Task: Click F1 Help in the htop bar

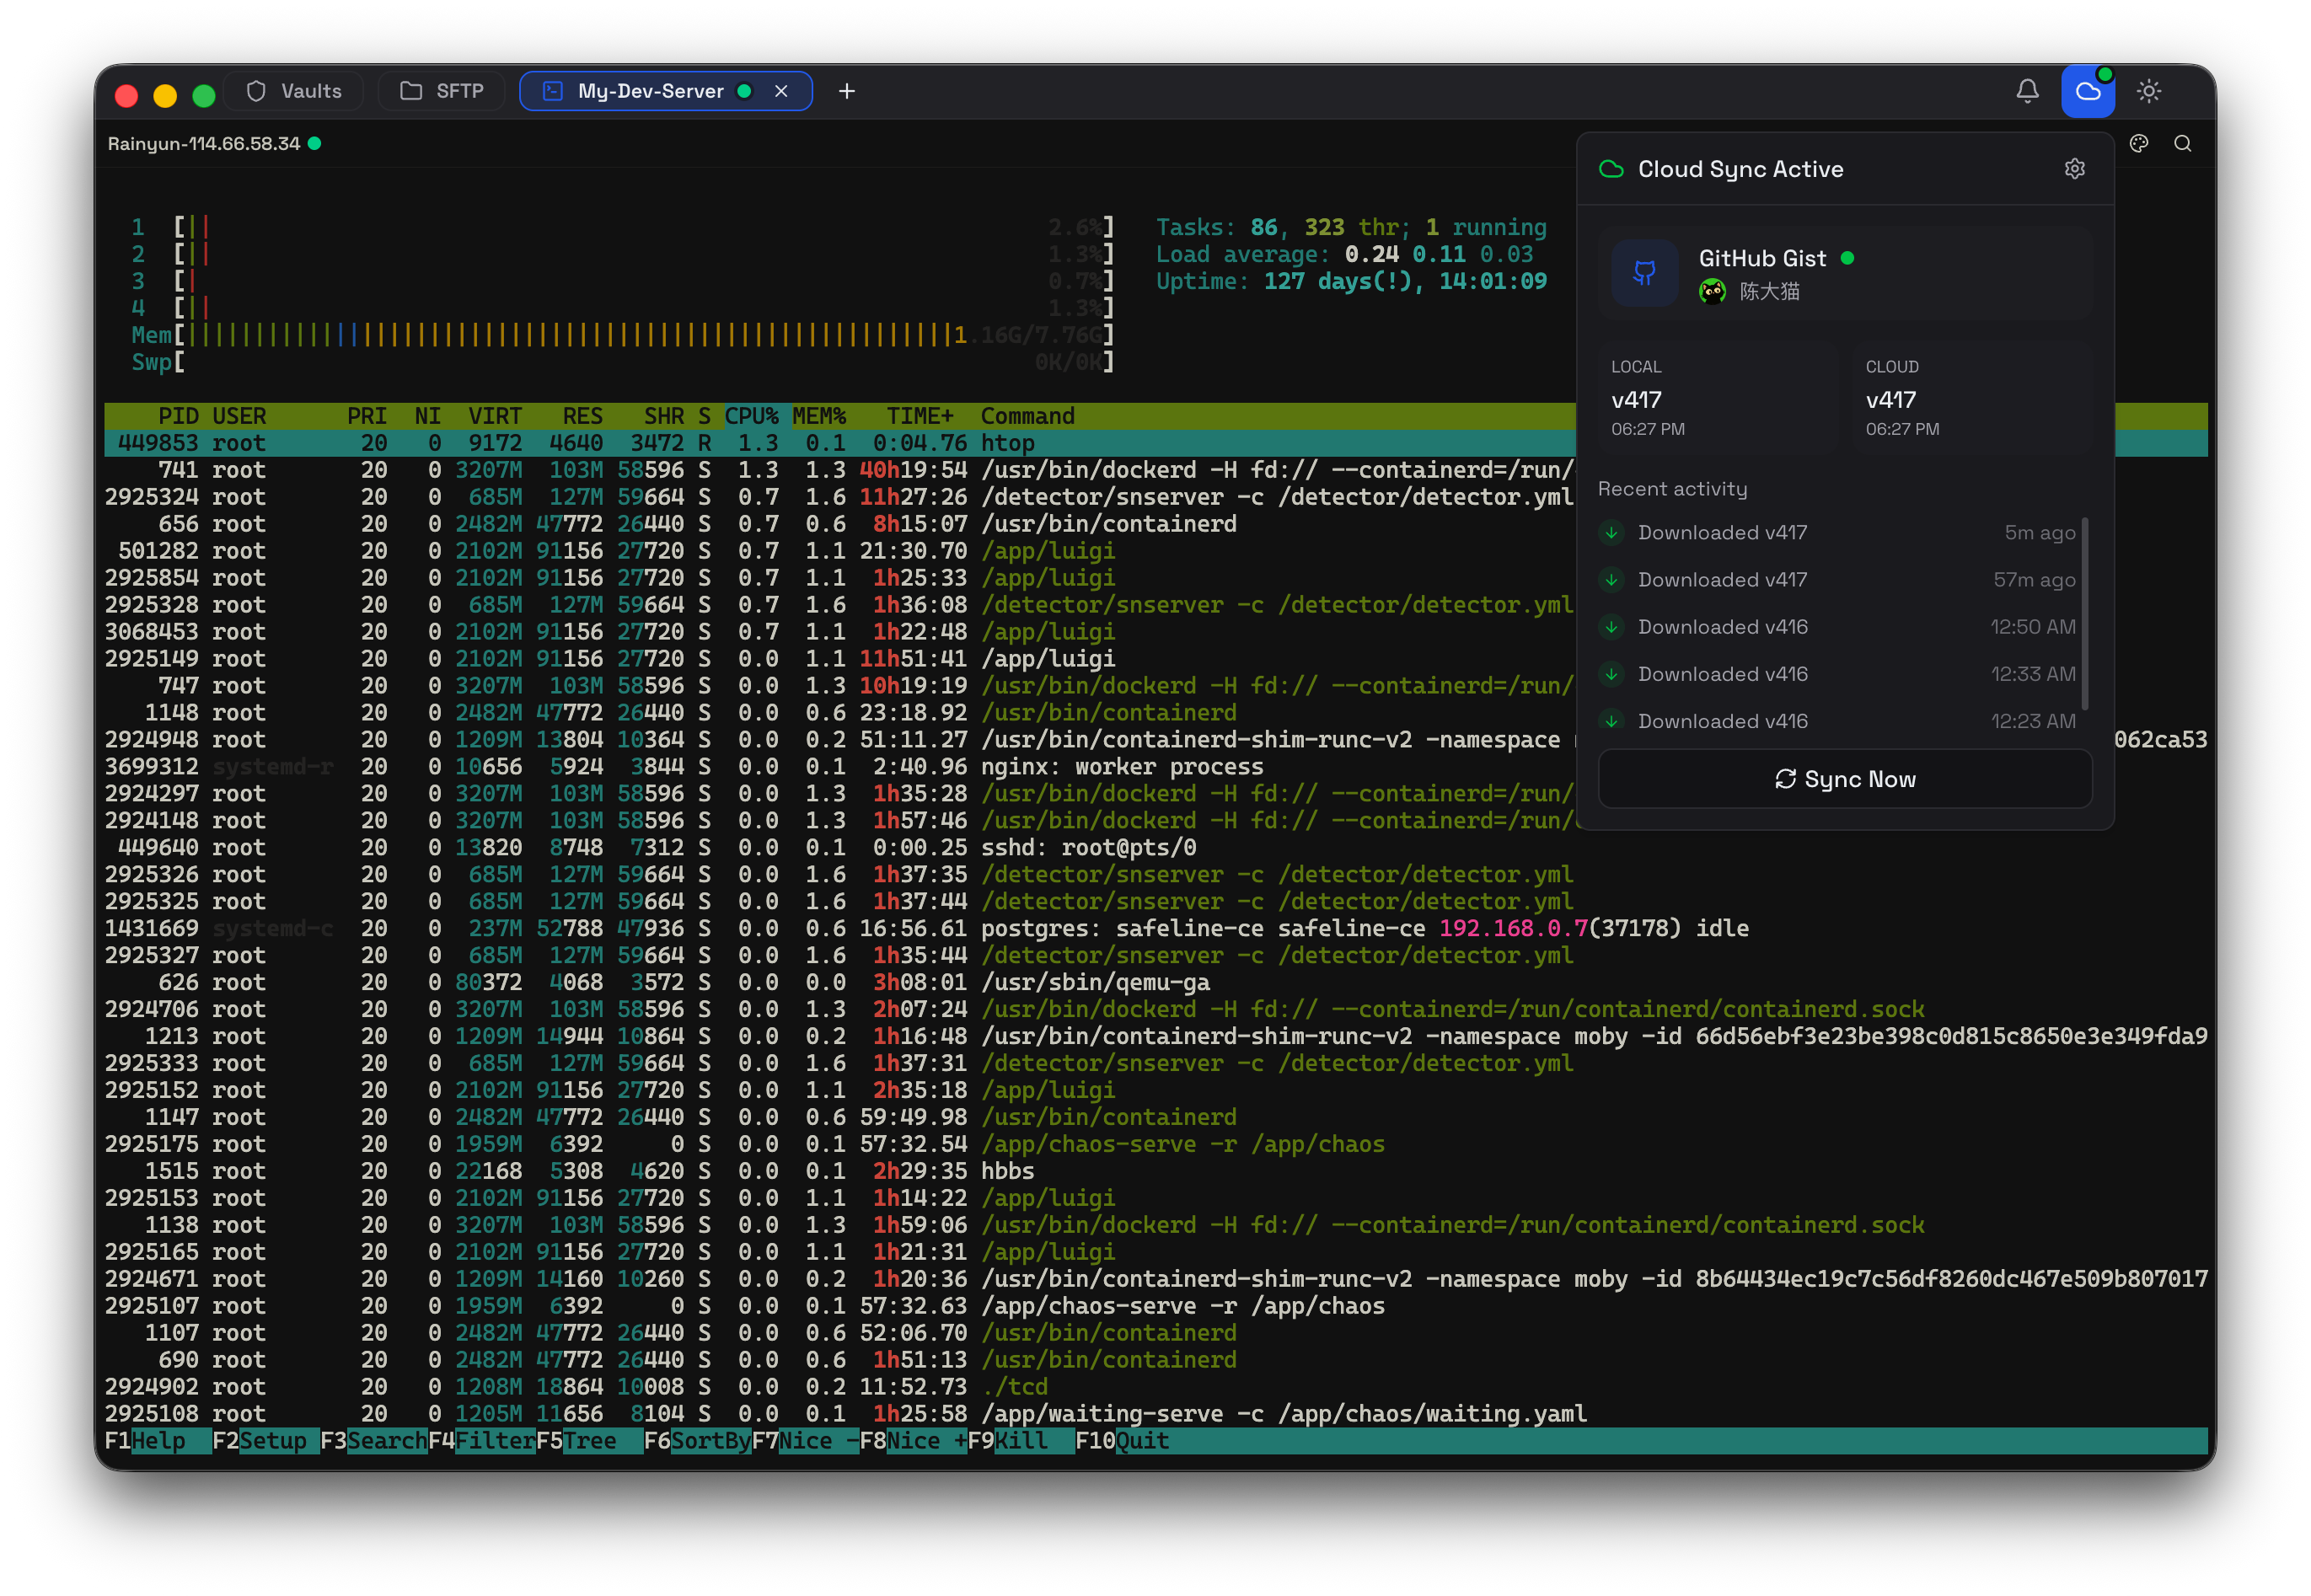Action: click(x=150, y=1440)
